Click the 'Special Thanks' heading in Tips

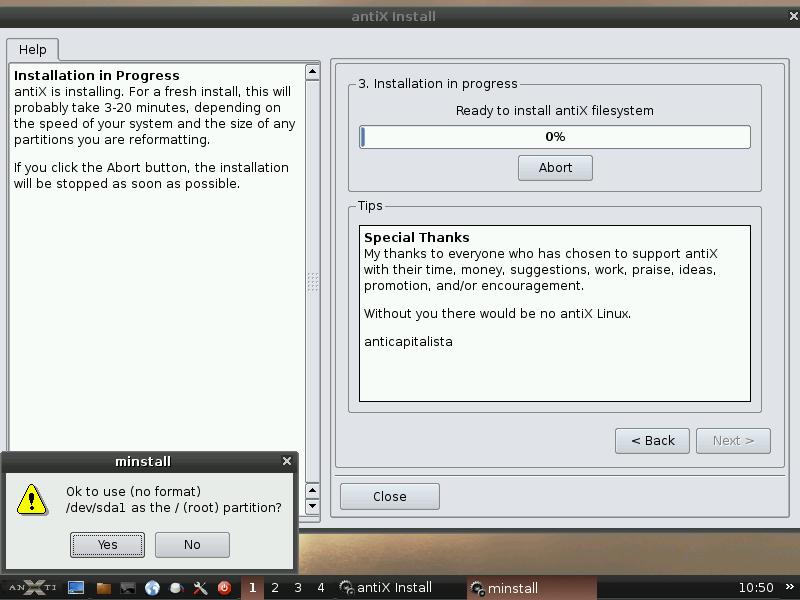416,238
